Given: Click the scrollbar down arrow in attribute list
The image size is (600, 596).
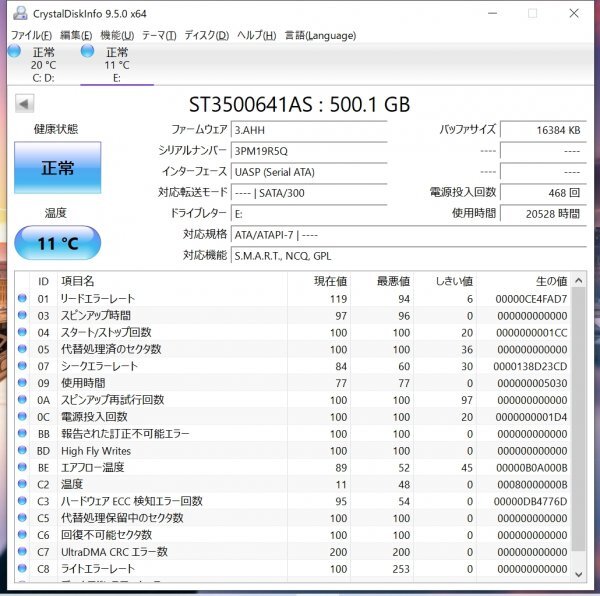Looking at the screenshot, I should (x=579, y=574).
